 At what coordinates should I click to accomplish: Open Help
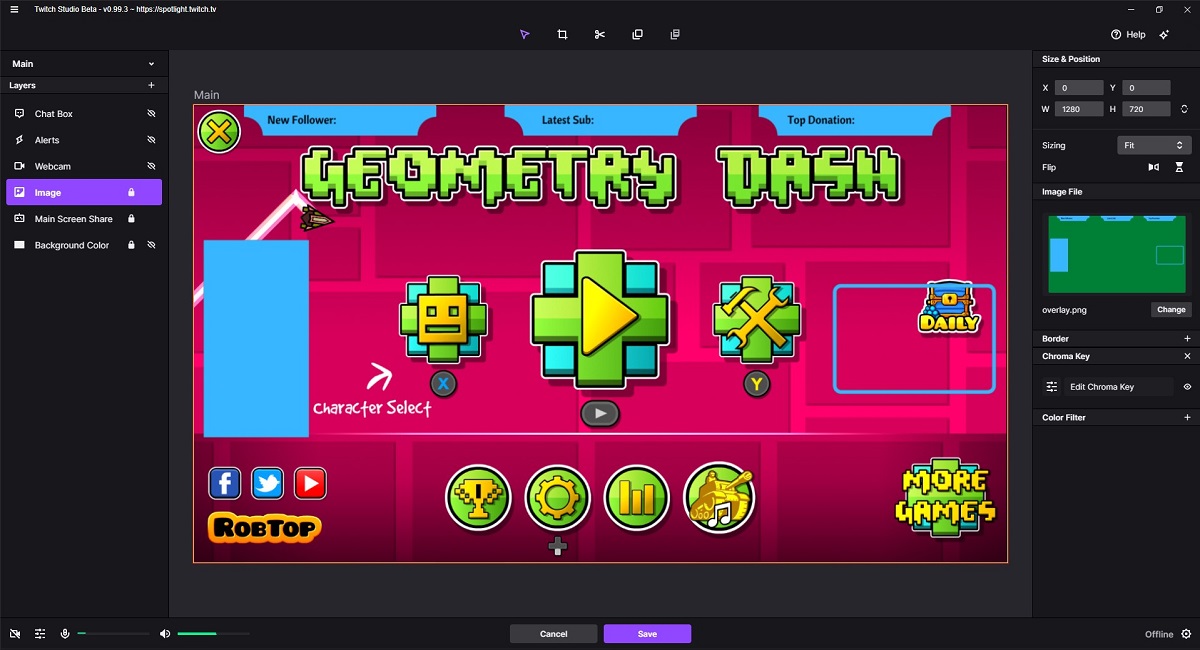(1128, 34)
